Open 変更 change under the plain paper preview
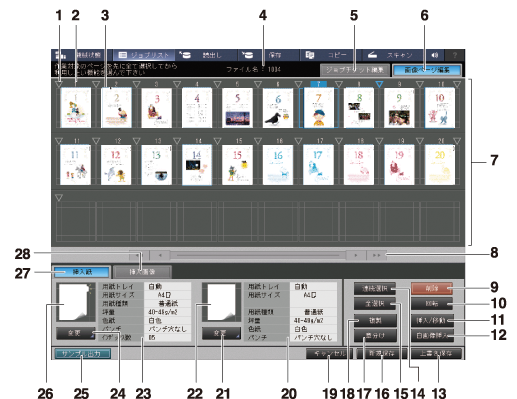The image size is (517, 399). [x=221, y=333]
